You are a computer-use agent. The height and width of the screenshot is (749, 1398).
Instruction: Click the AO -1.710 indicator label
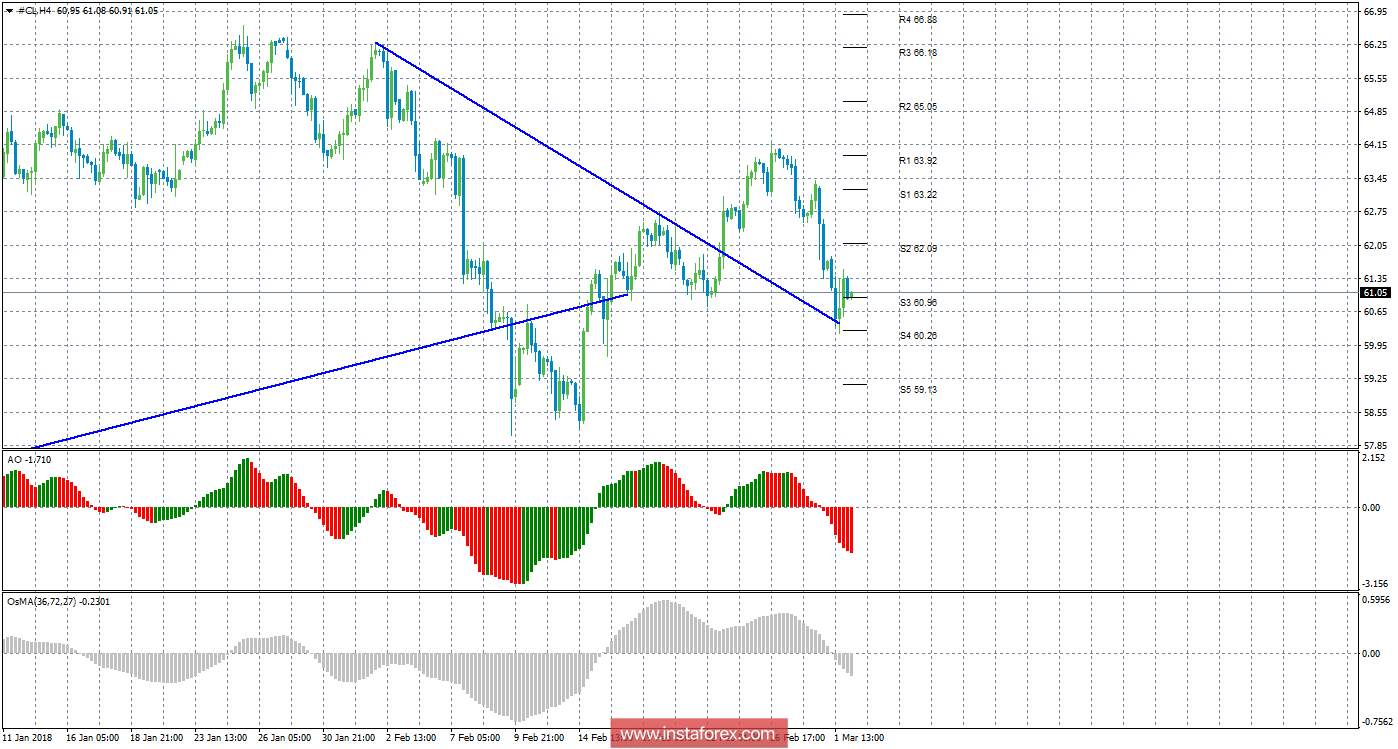pos(29,459)
